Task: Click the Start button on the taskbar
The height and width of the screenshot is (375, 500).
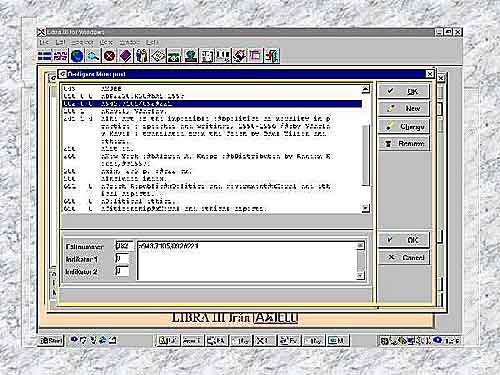Action: click(51, 340)
